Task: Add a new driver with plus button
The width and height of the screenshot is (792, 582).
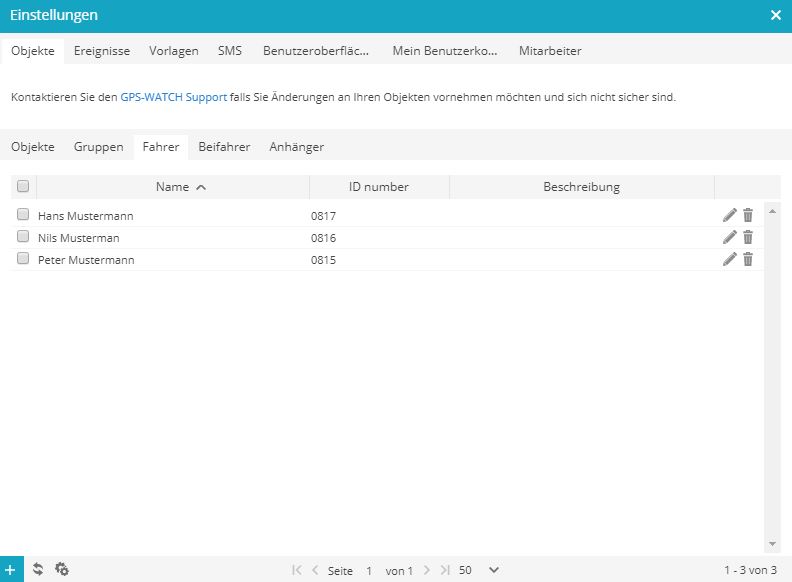Action: [x=11, y=570]
